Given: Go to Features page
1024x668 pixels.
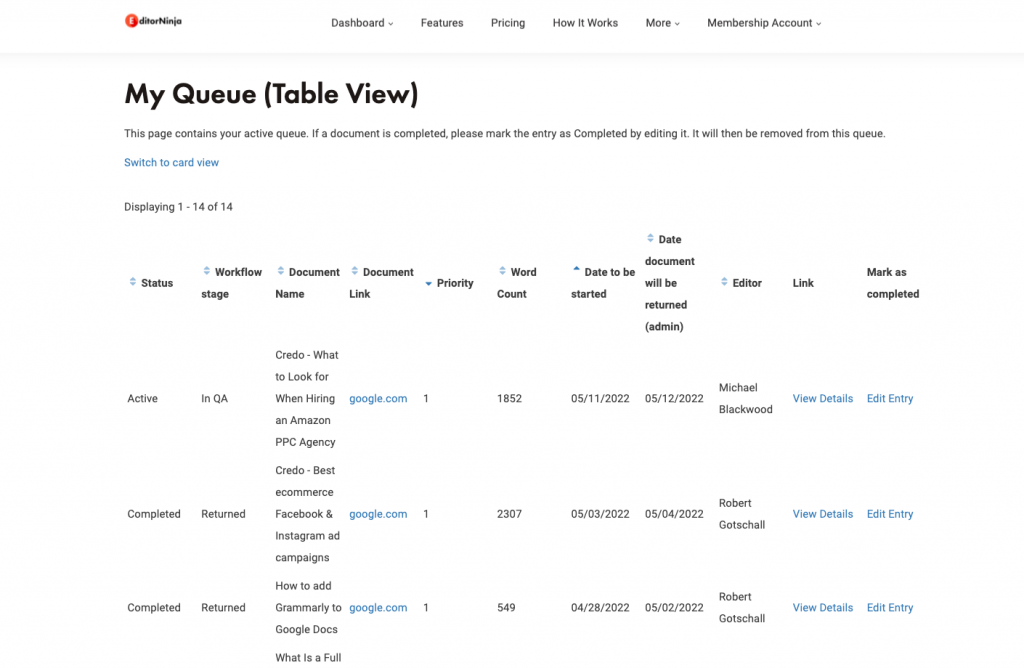Looking at the screenshot, I should coord(442,23).
